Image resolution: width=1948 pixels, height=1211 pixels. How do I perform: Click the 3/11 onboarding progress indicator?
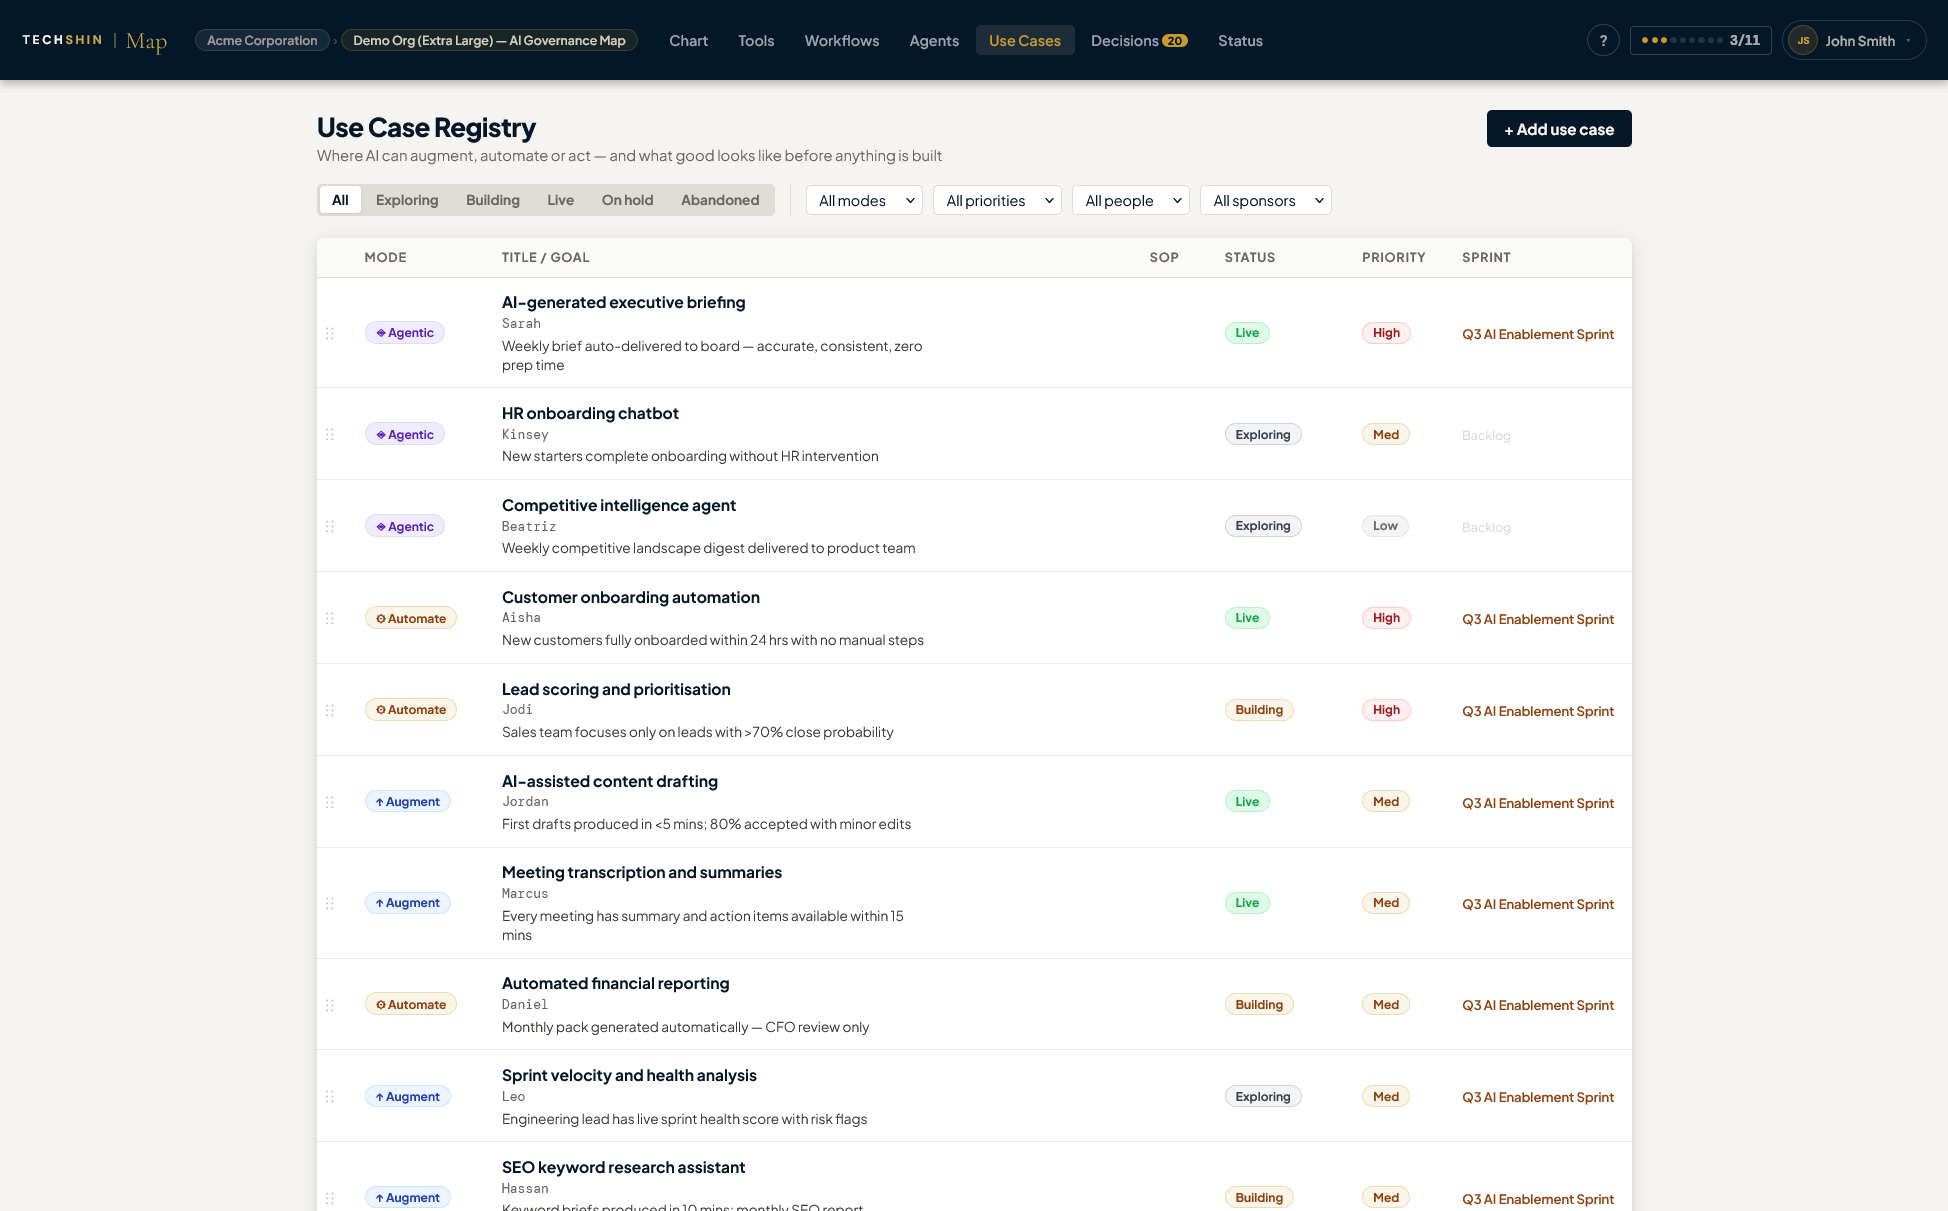tap(1701, 40)
